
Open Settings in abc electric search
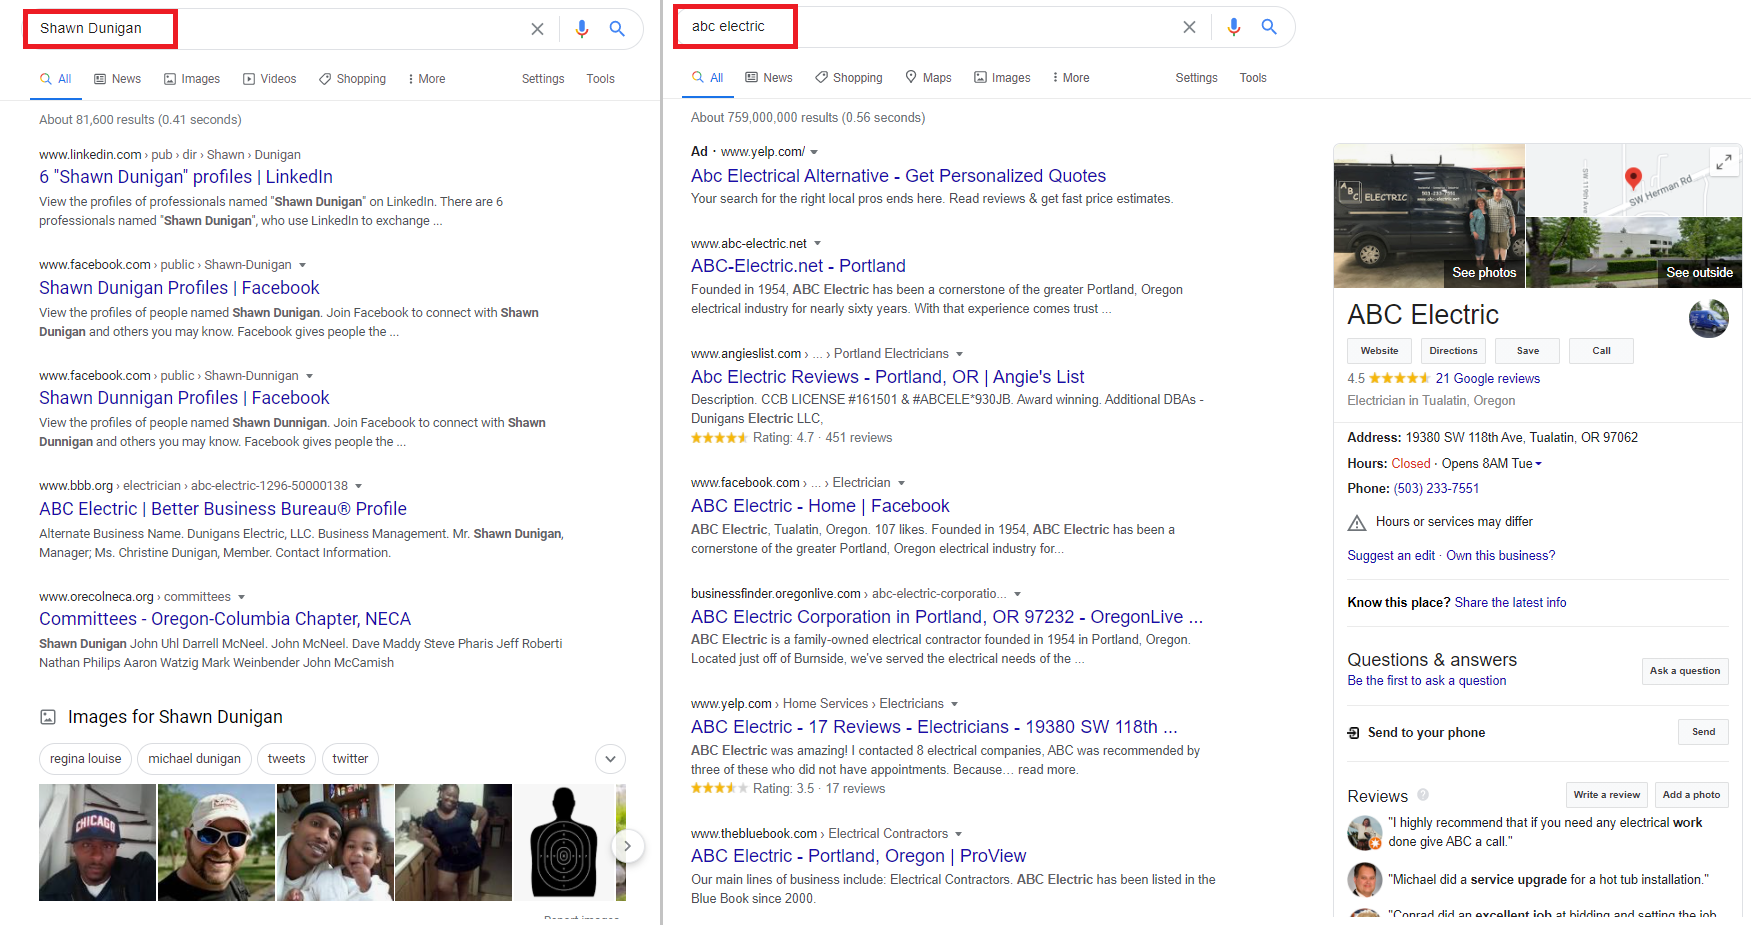1196,78
